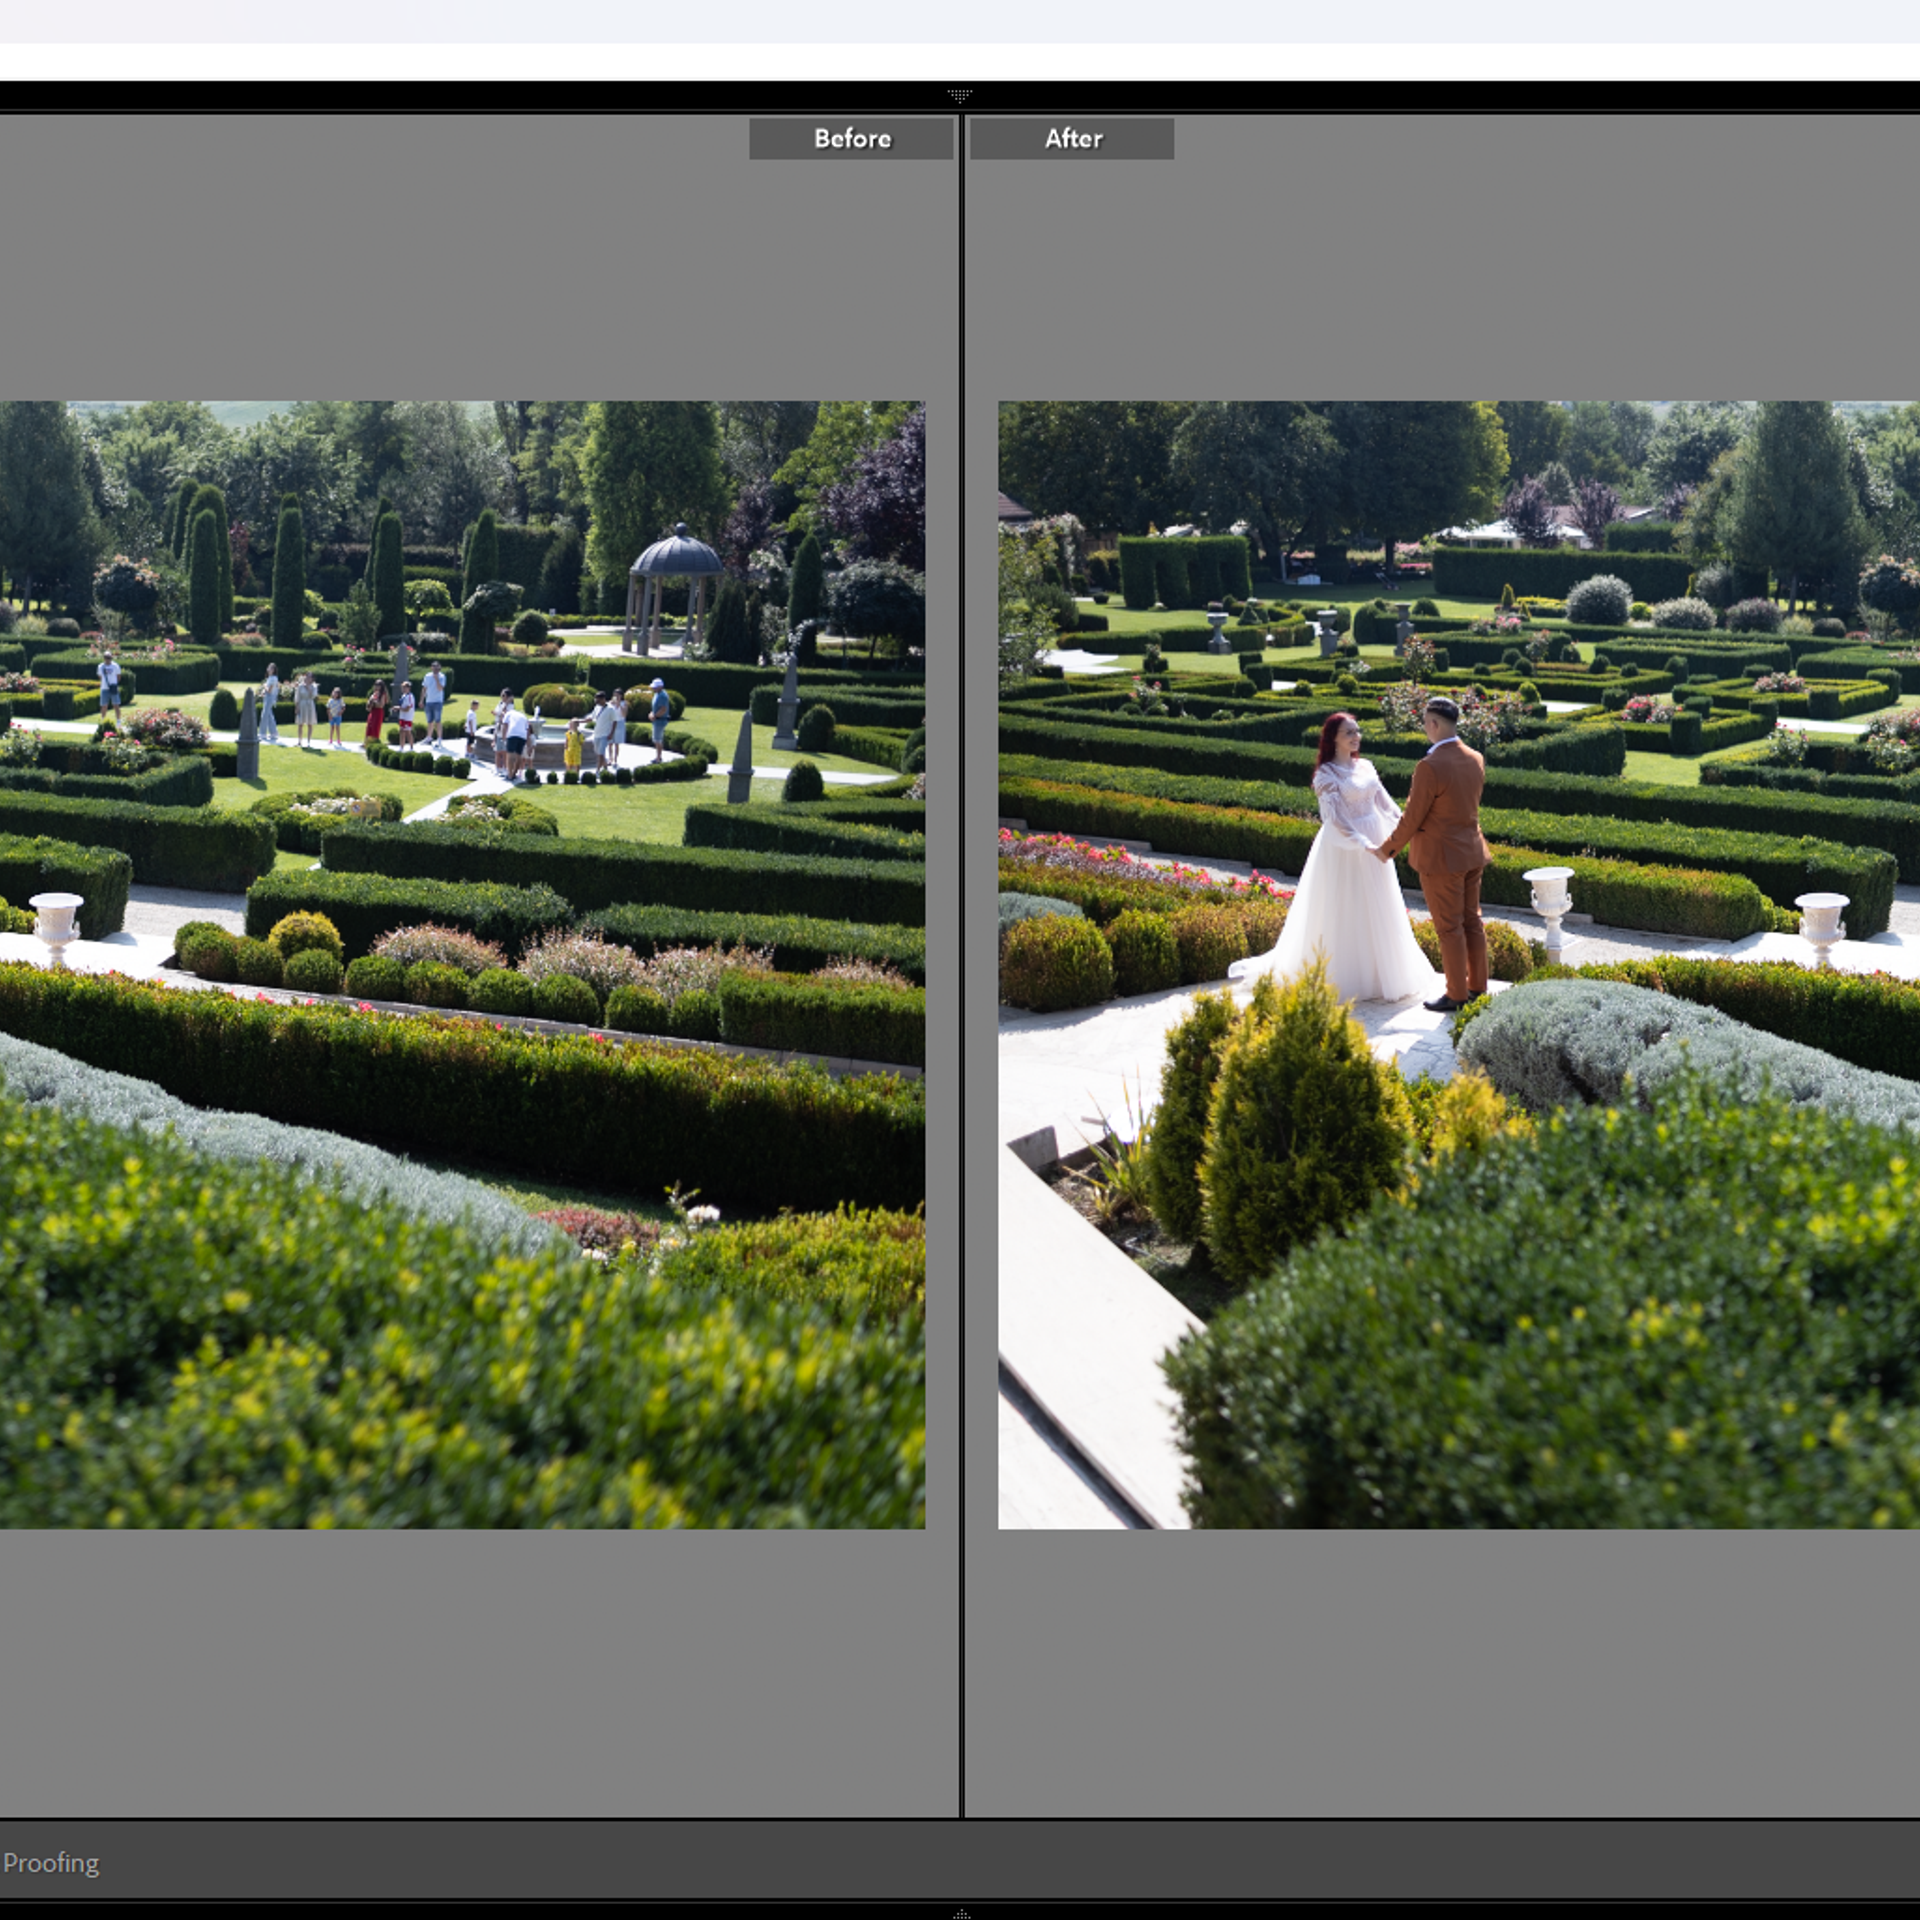Image resolution: width=1920 pixels, height=1920 pixels.
Task: Toggle the Soft Proofing label in toolbar
Action: (x=50, y=1862)
